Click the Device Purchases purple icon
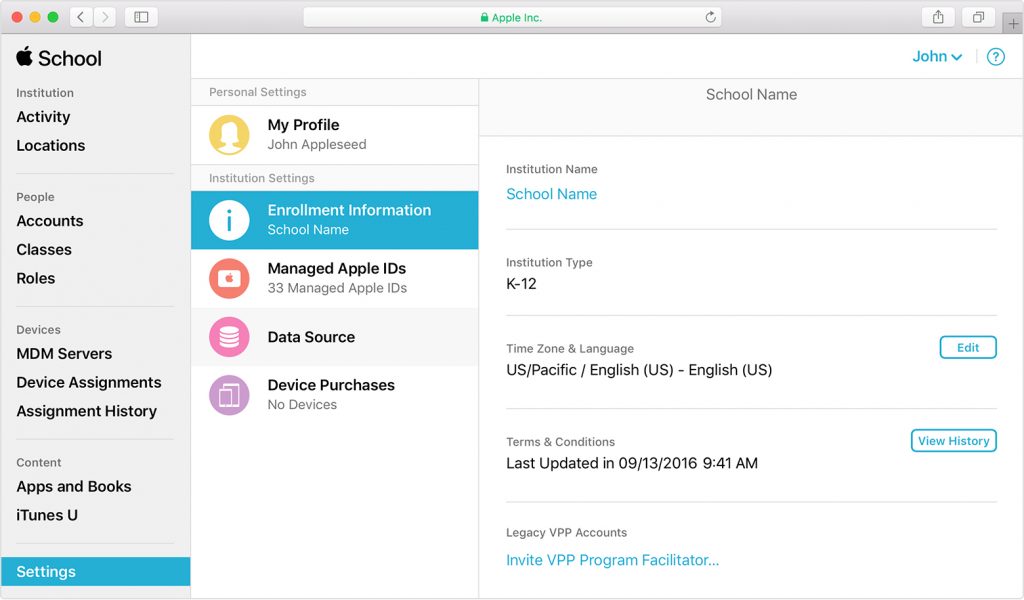 coord(229,395)
